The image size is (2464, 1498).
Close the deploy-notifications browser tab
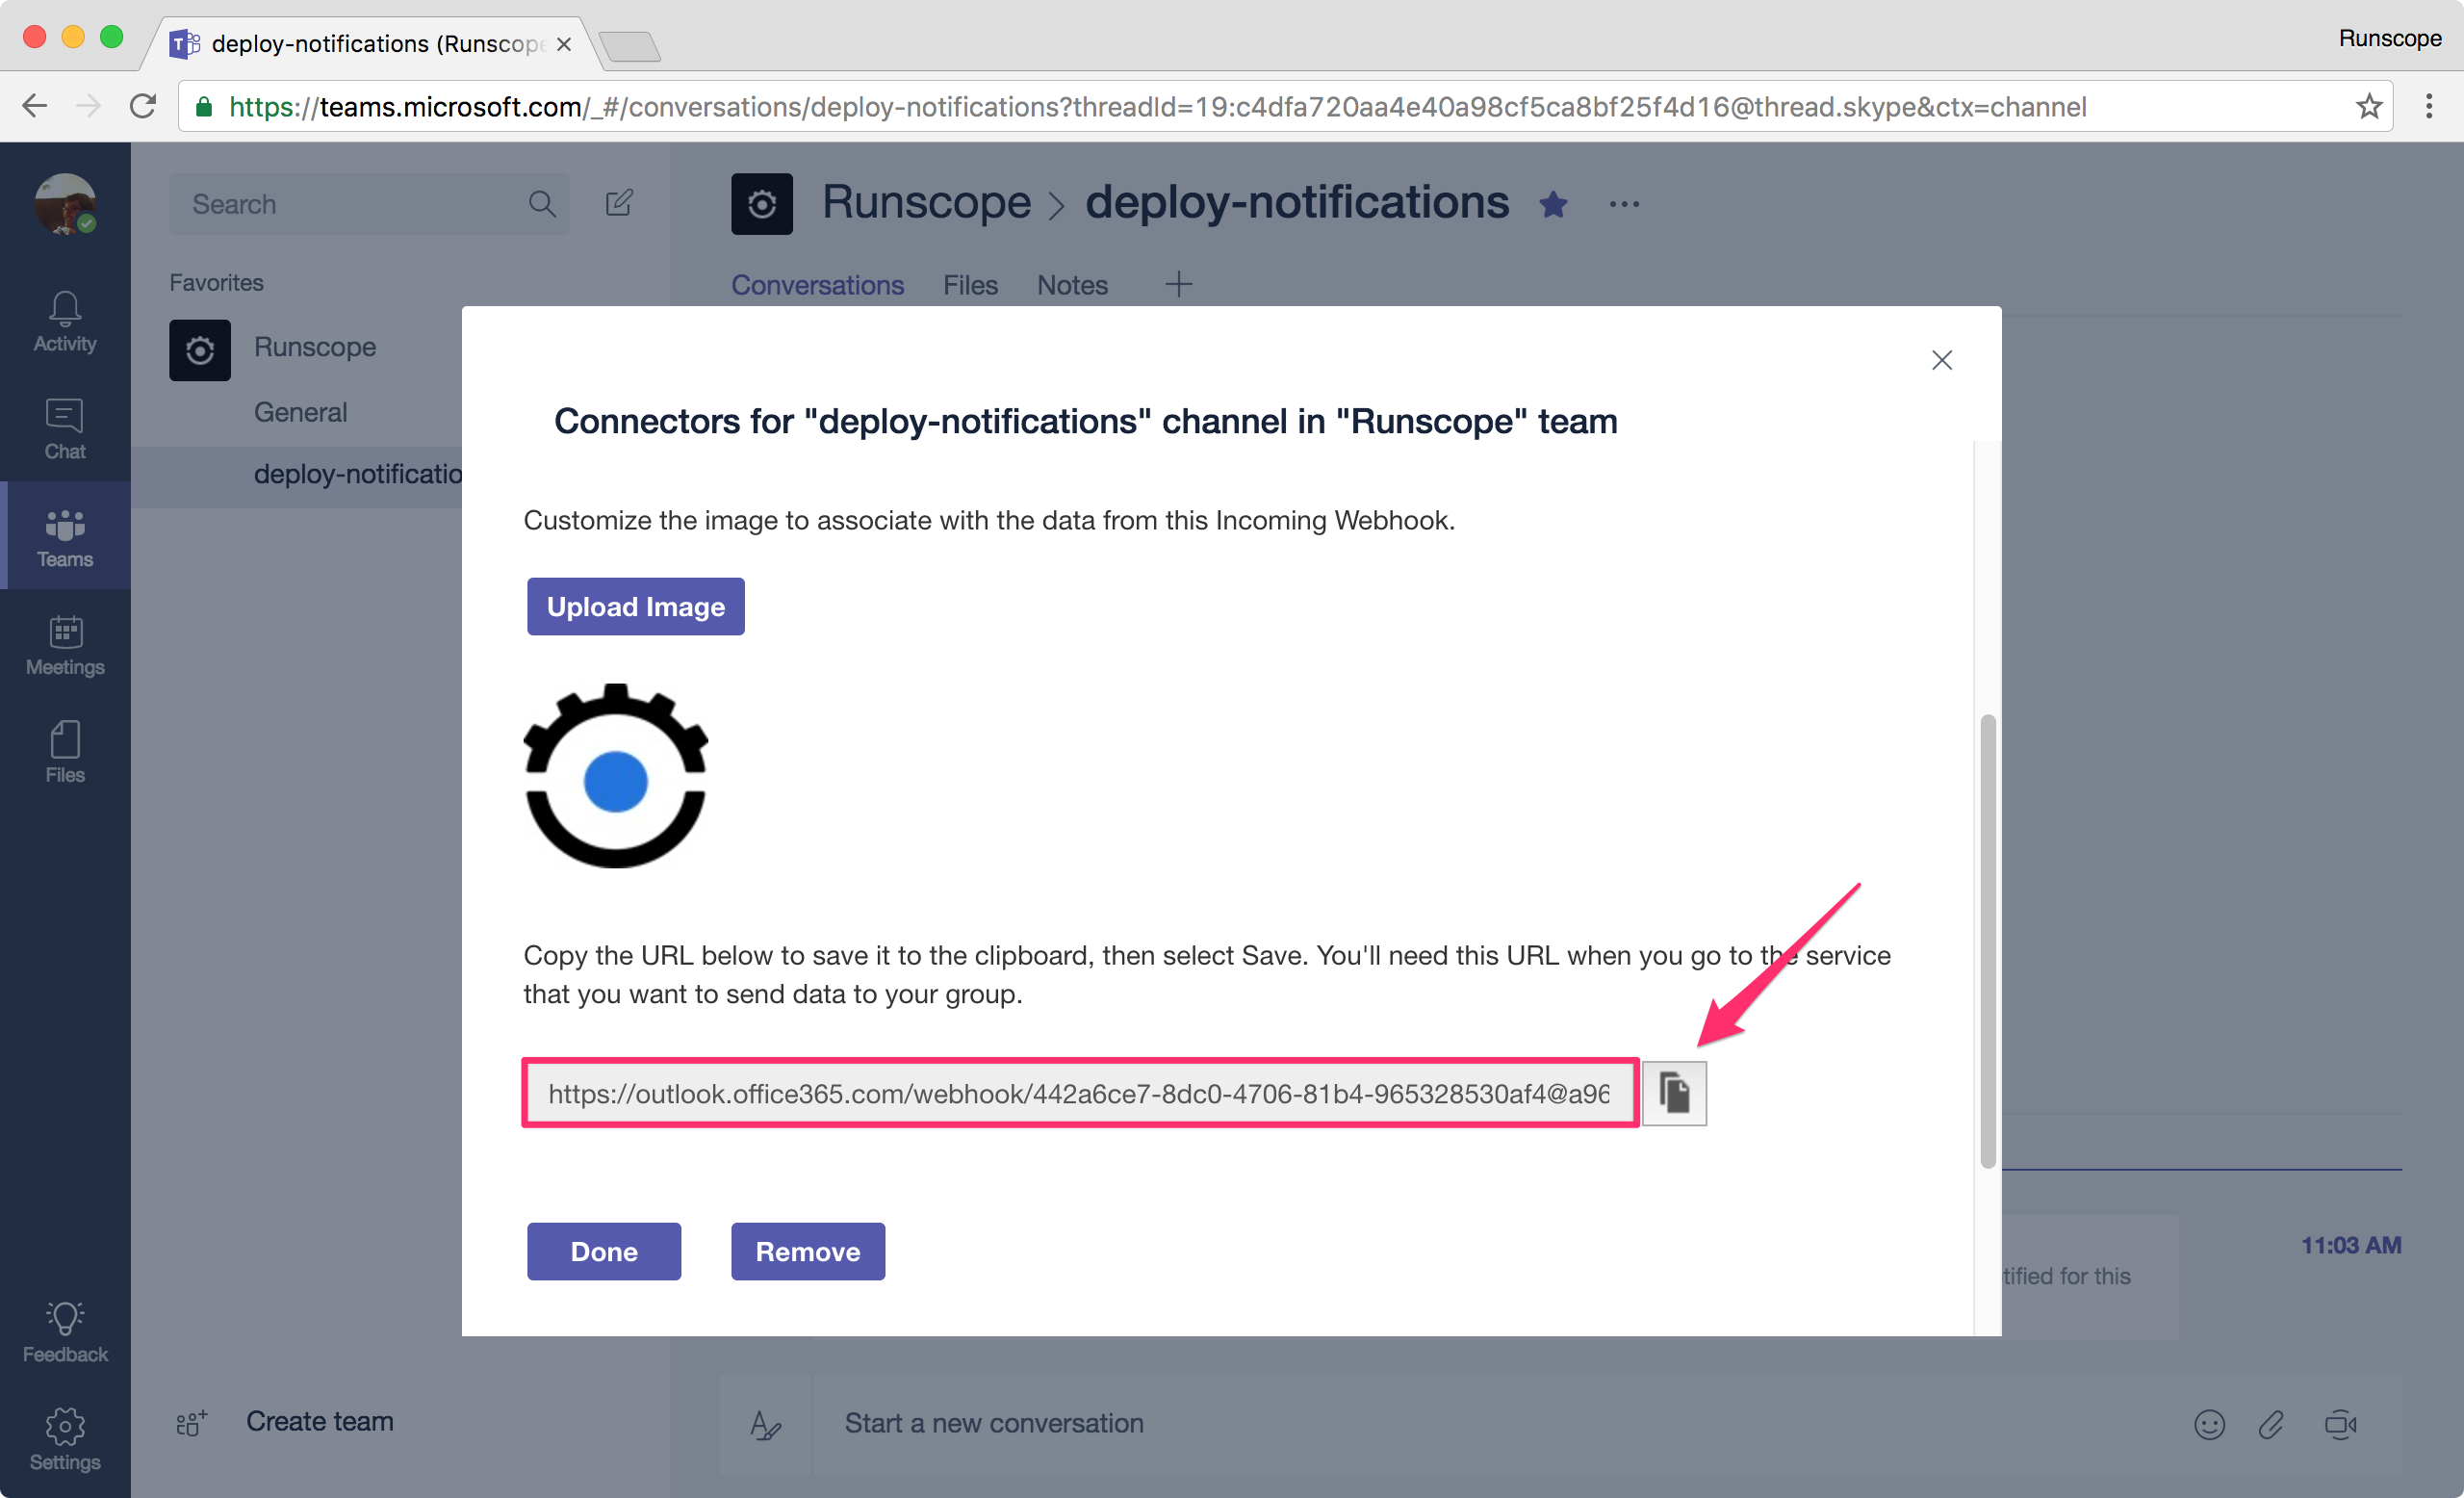point(564,44)
